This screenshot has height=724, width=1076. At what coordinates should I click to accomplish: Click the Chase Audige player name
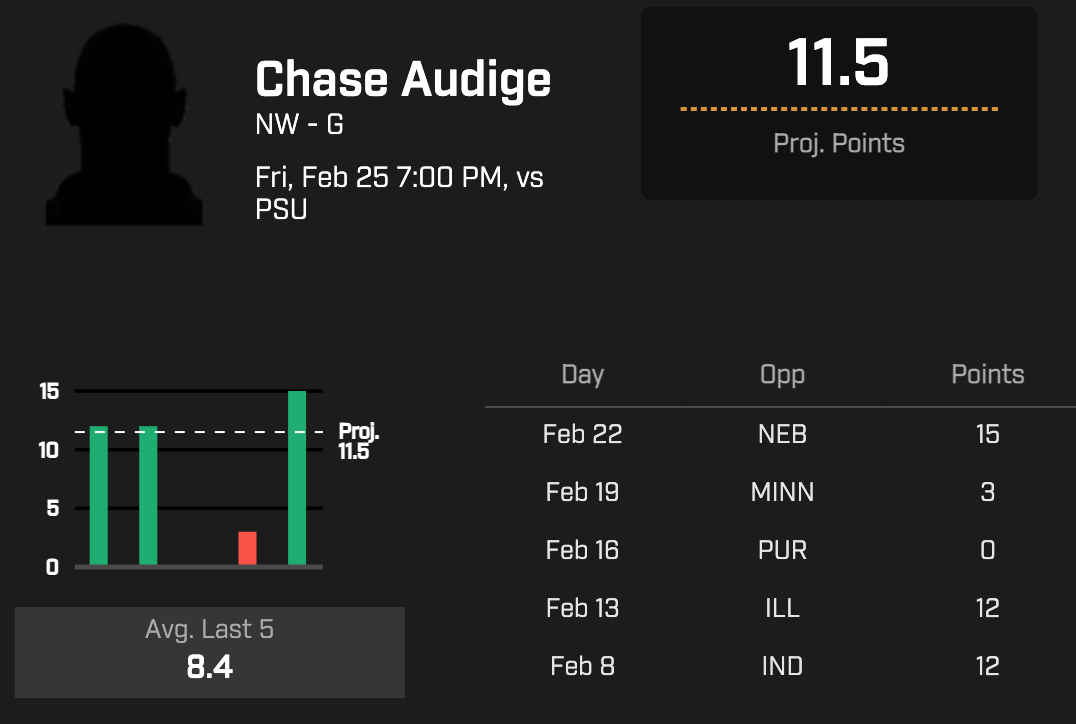(x=402, y=79)
